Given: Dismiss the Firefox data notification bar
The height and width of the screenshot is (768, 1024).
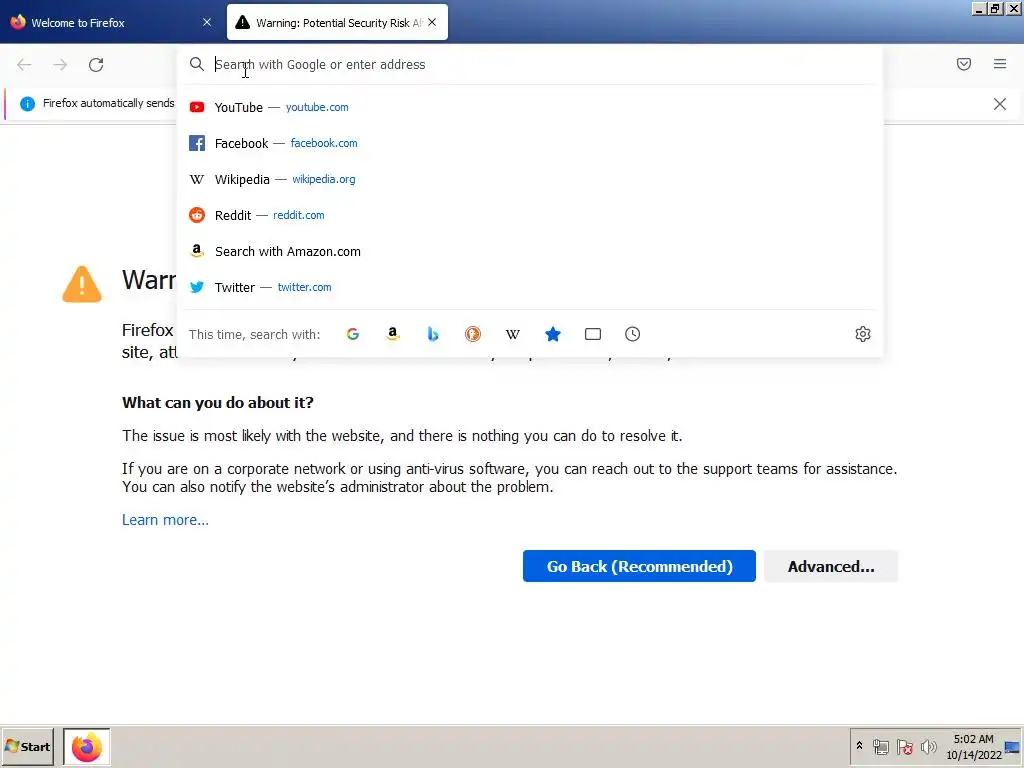Looking at the screenshot, I should tap(1000, 104).
